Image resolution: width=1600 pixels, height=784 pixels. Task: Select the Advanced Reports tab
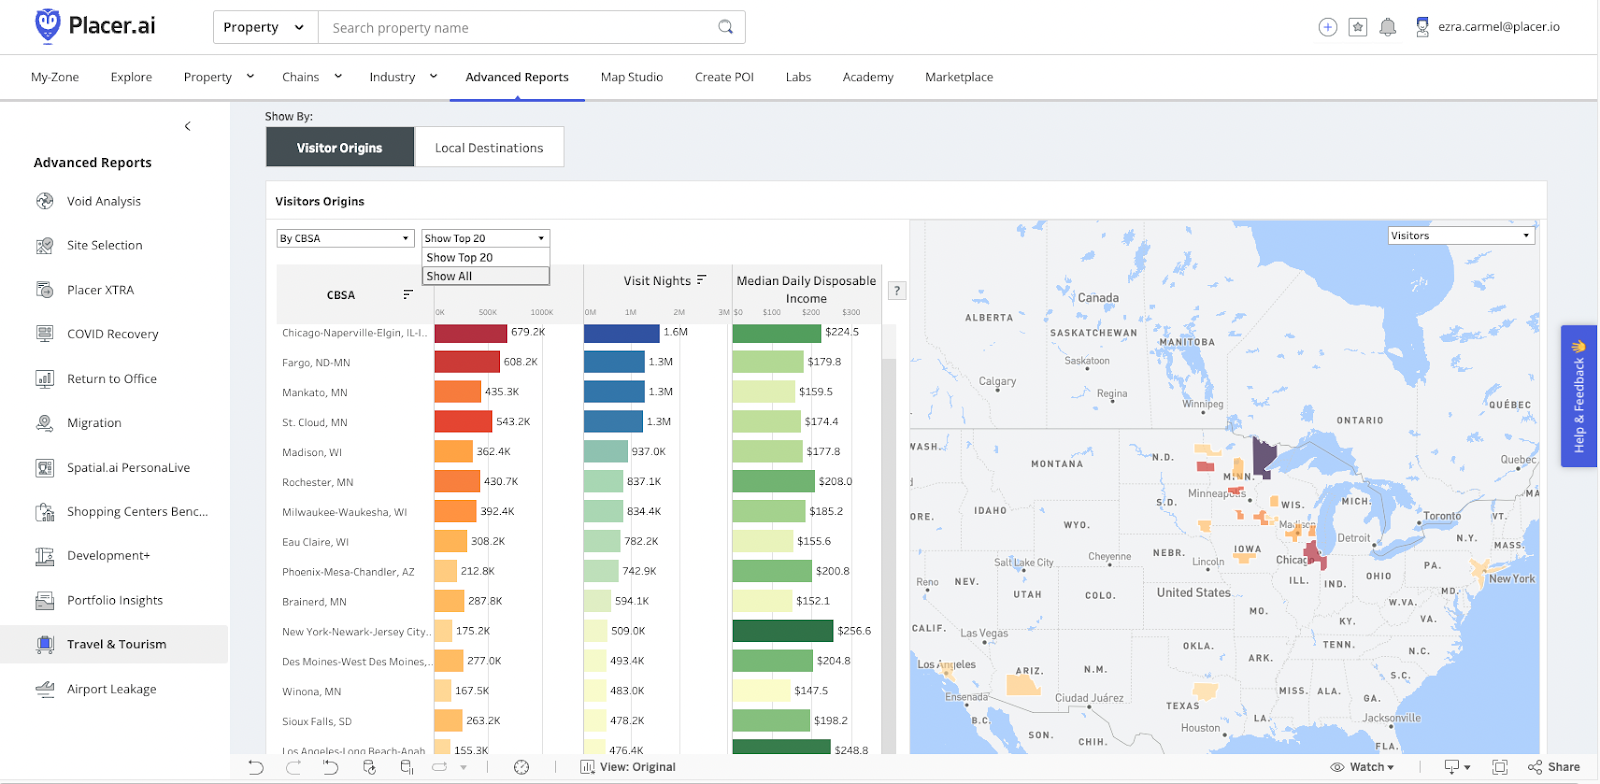pos(517,77)
